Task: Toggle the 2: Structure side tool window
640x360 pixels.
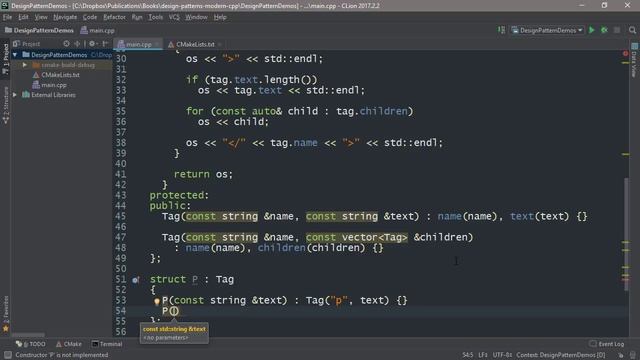Action: click(x=5, y=105)
